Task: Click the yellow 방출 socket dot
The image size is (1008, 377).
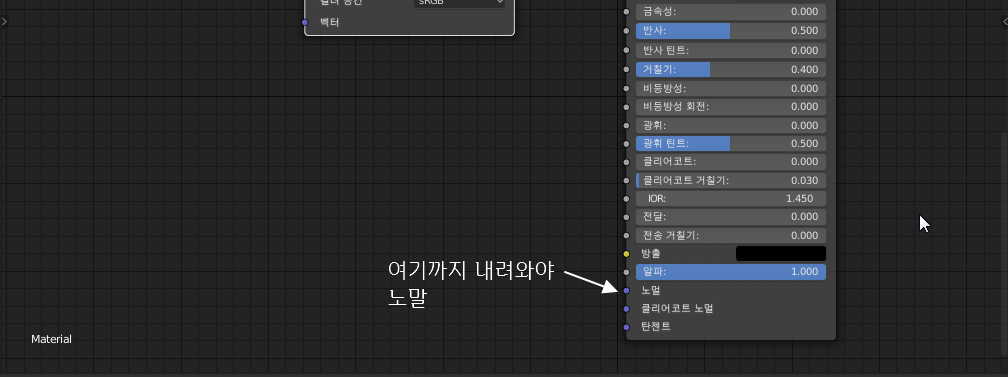Action: pos(627,254)
